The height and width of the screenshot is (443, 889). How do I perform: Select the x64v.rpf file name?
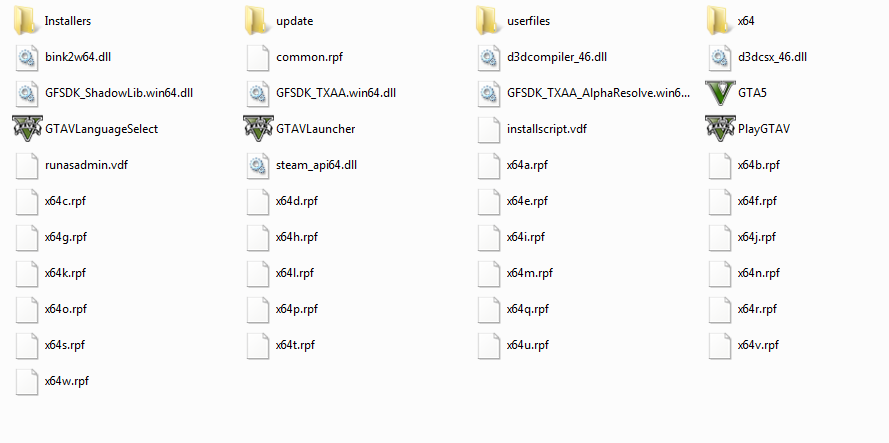point(758,345)
